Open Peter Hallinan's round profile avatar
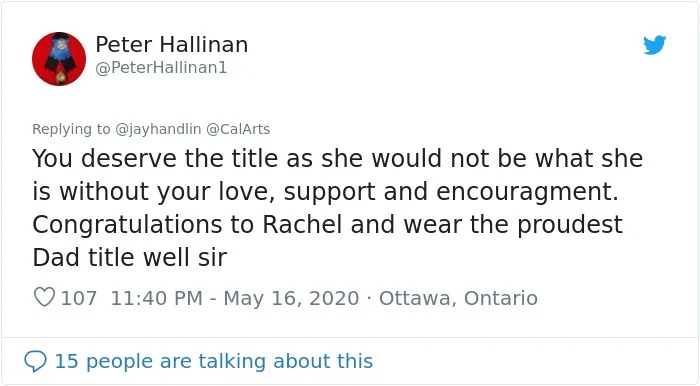This screenshot has width=700, height=386. click(x=59, y=59)
